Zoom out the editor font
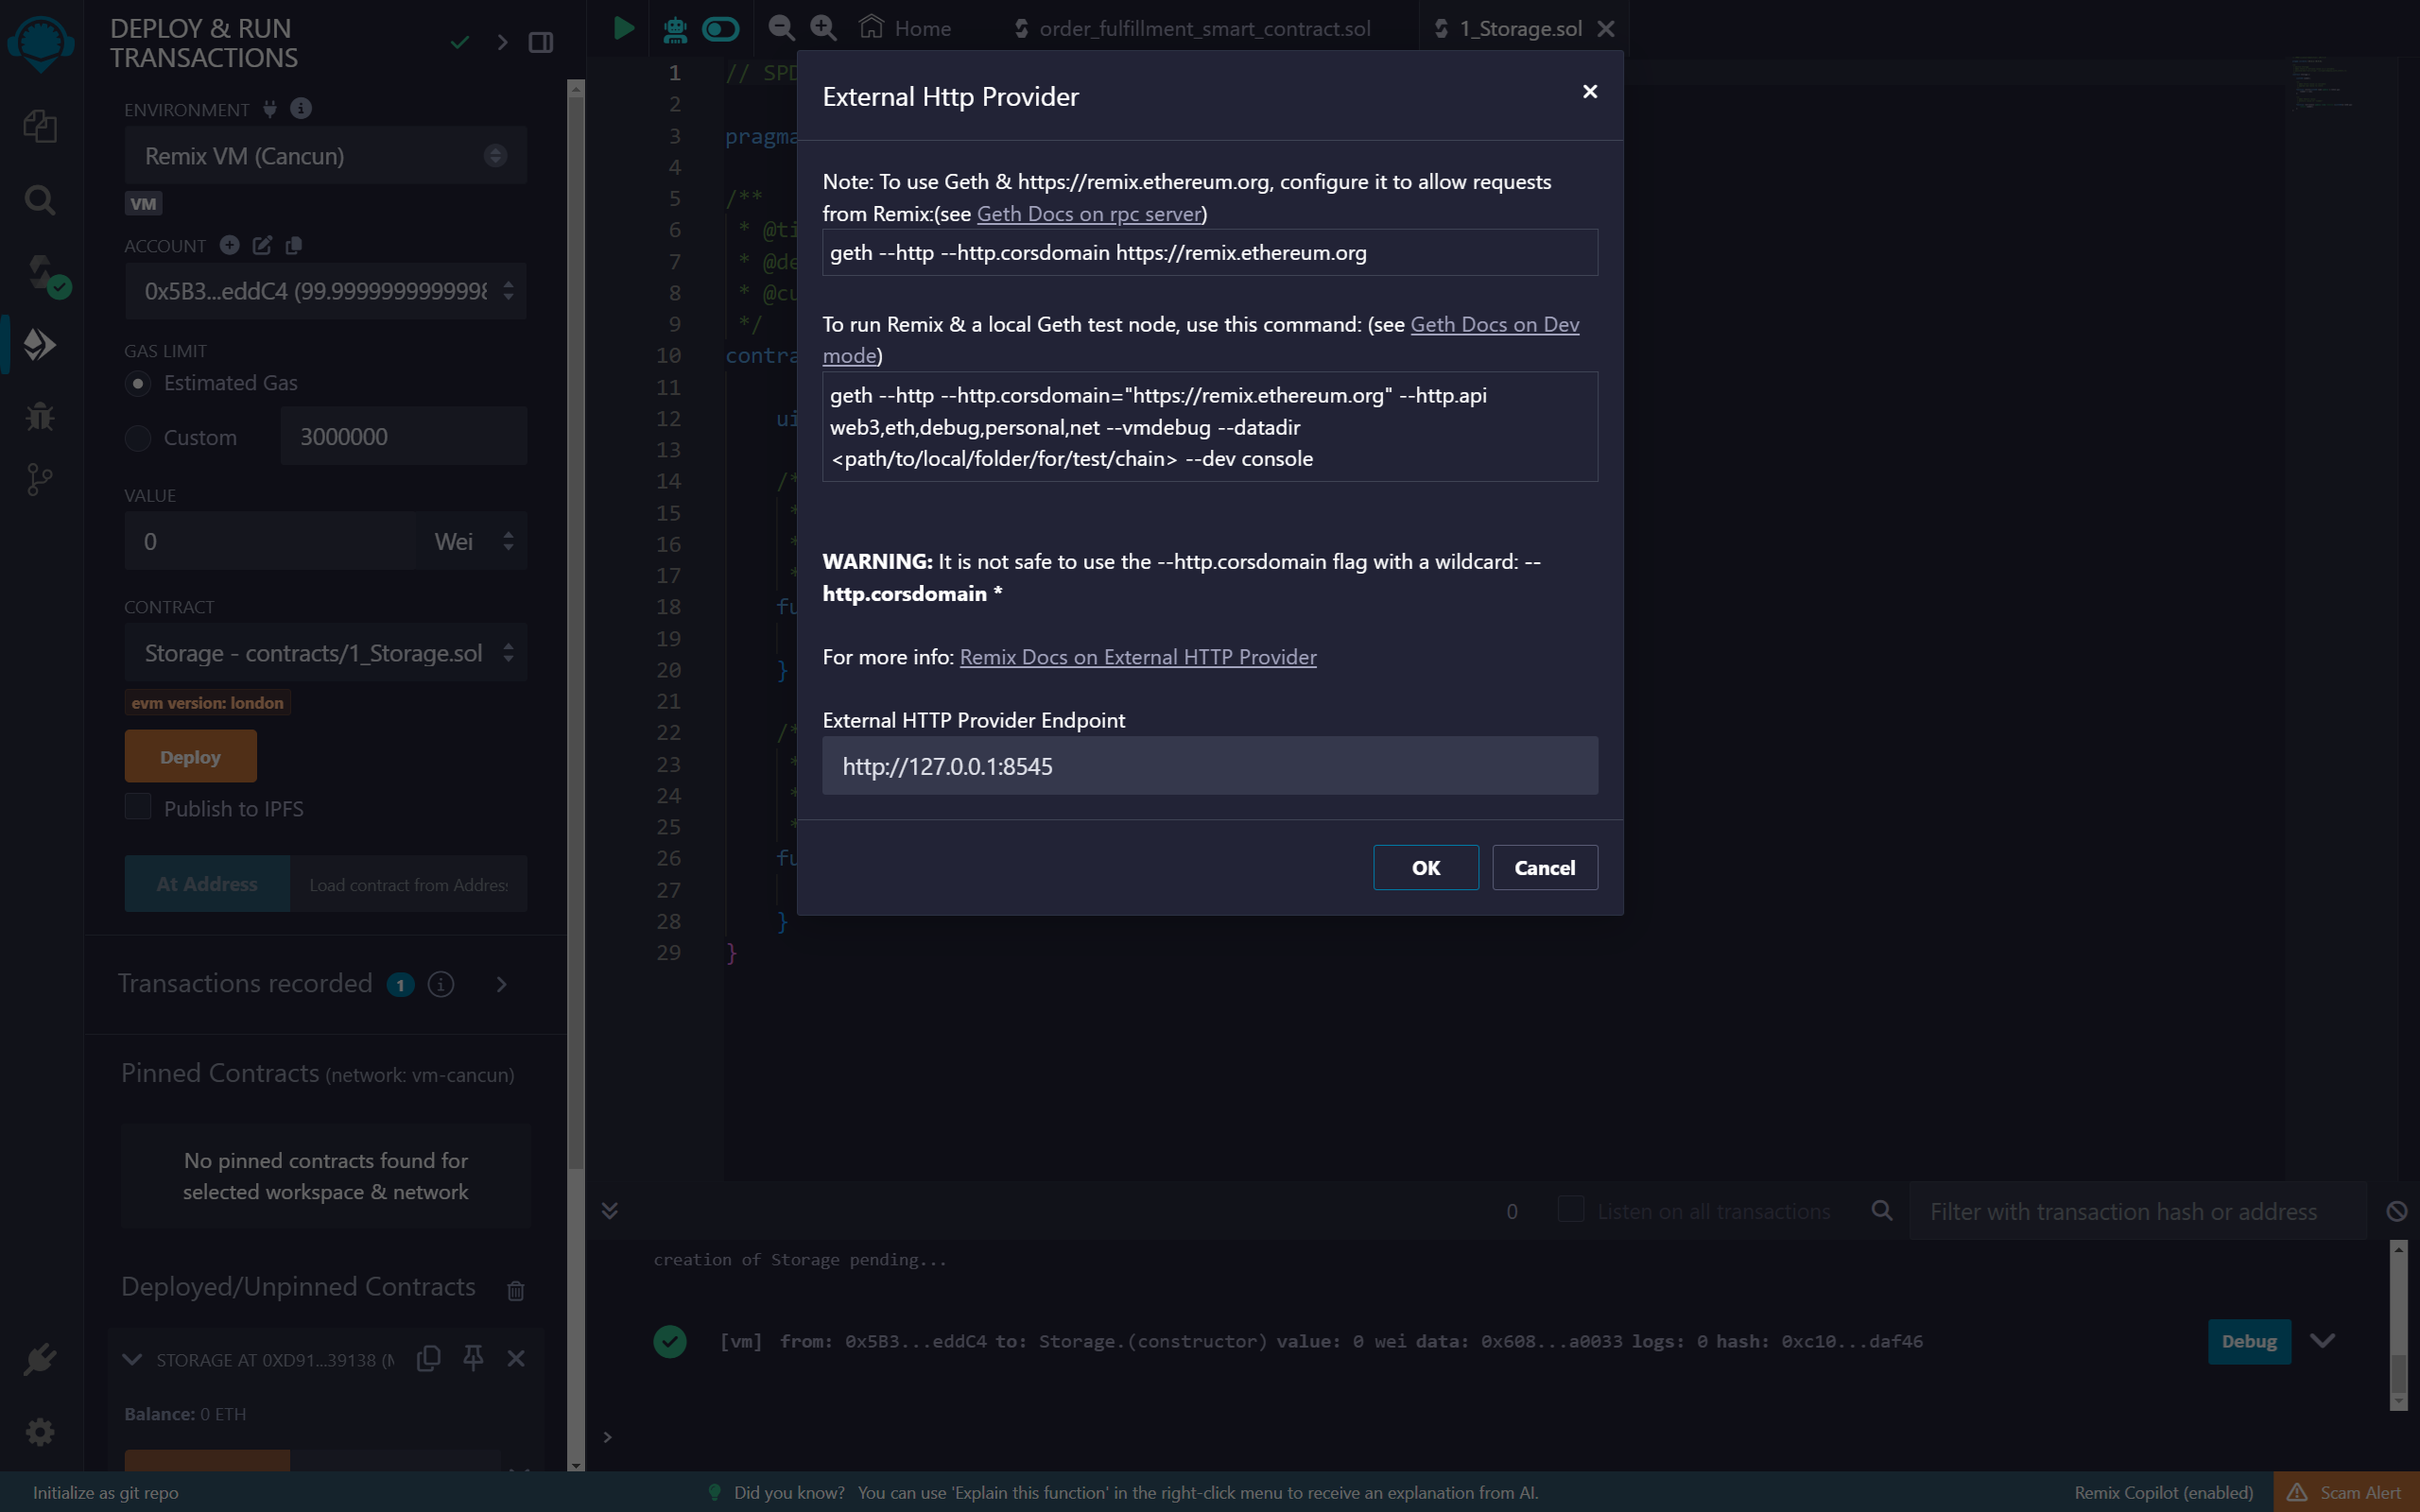Screen dimensions: 2420x1512 pyautogui.click(x=781, y=27)
